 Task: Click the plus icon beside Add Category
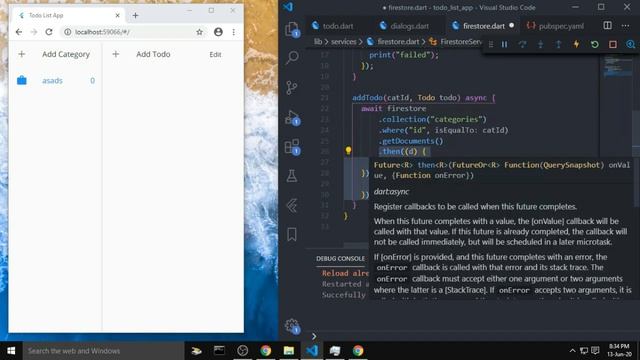click(x=22, y=54)
